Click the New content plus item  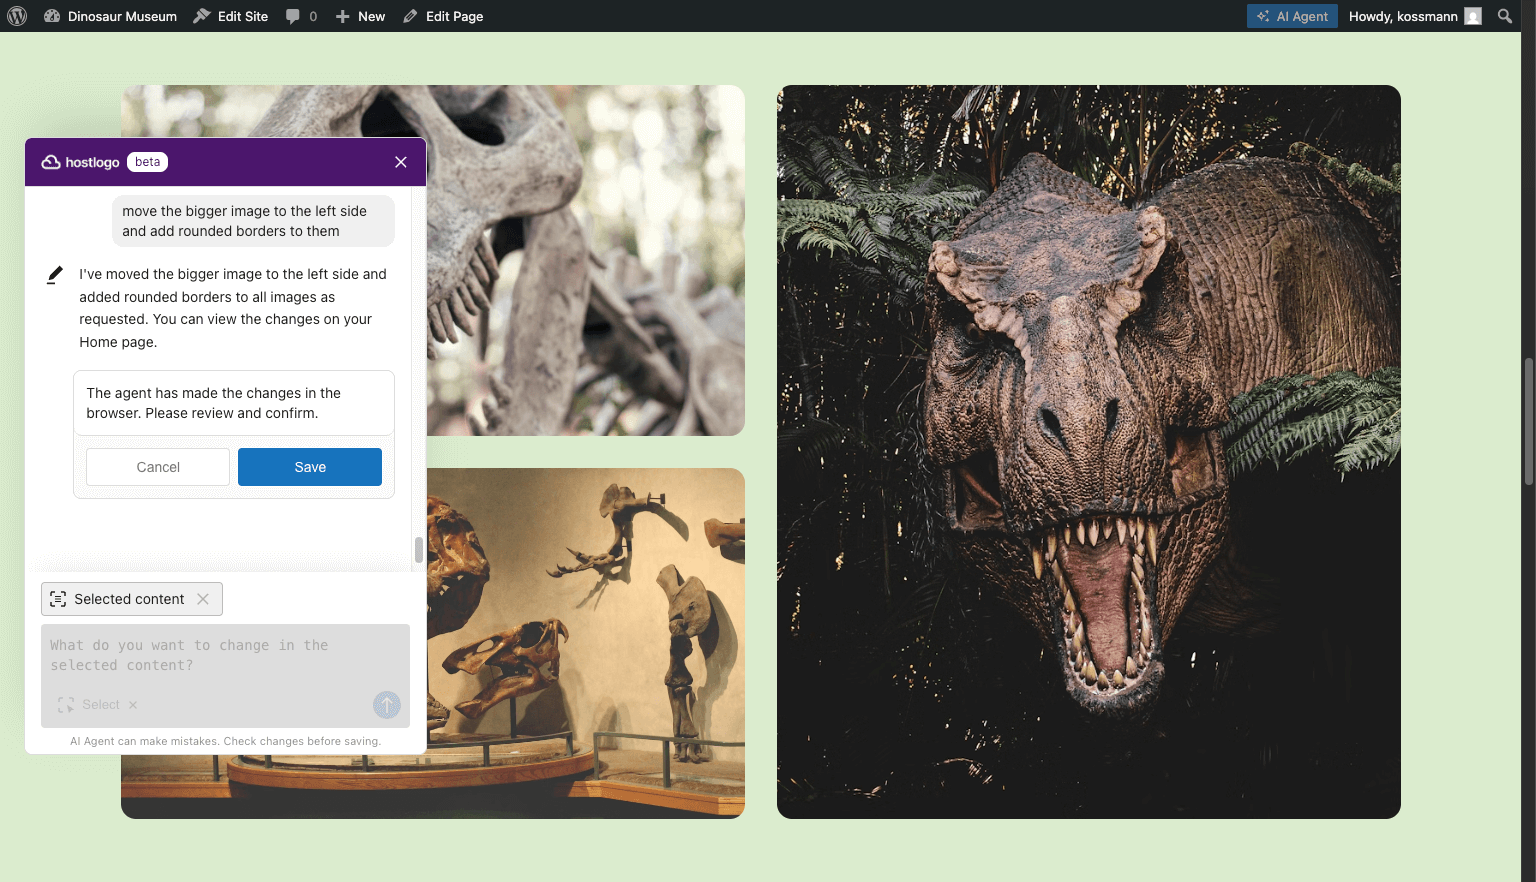[360, 16]
